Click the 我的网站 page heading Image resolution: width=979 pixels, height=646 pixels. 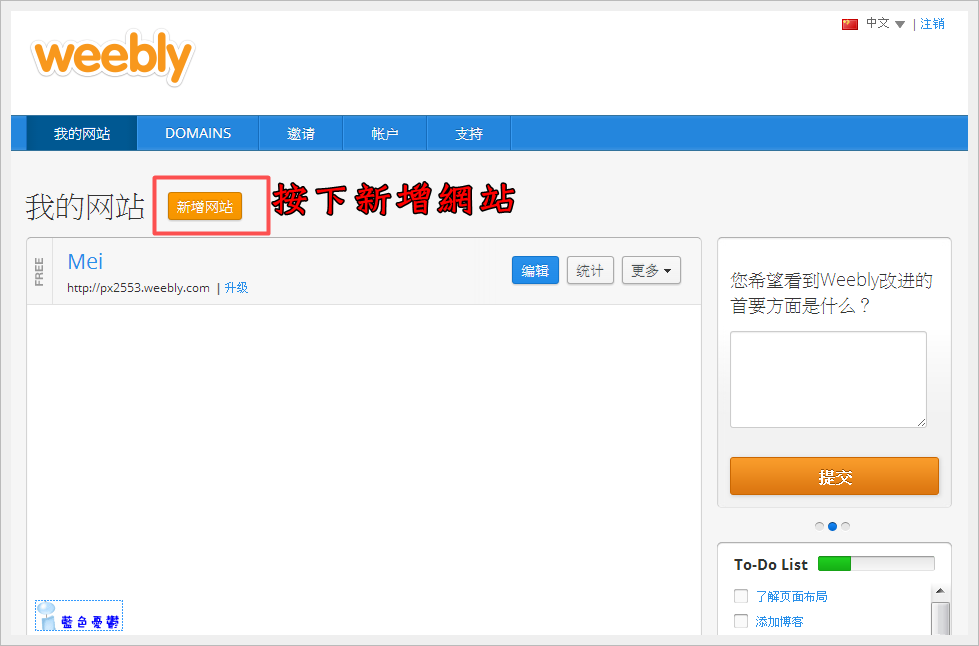pyautogui.click(x=85, y=207)
